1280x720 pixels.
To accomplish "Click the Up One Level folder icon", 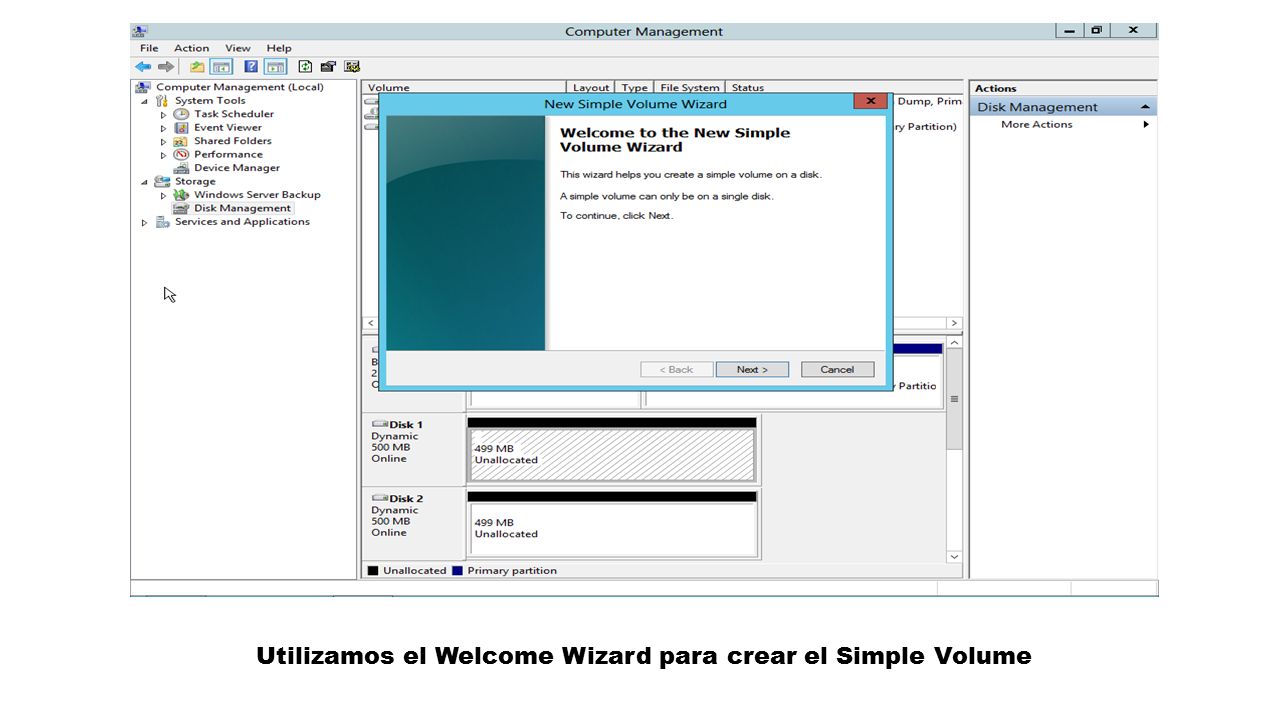I will 197,67.
